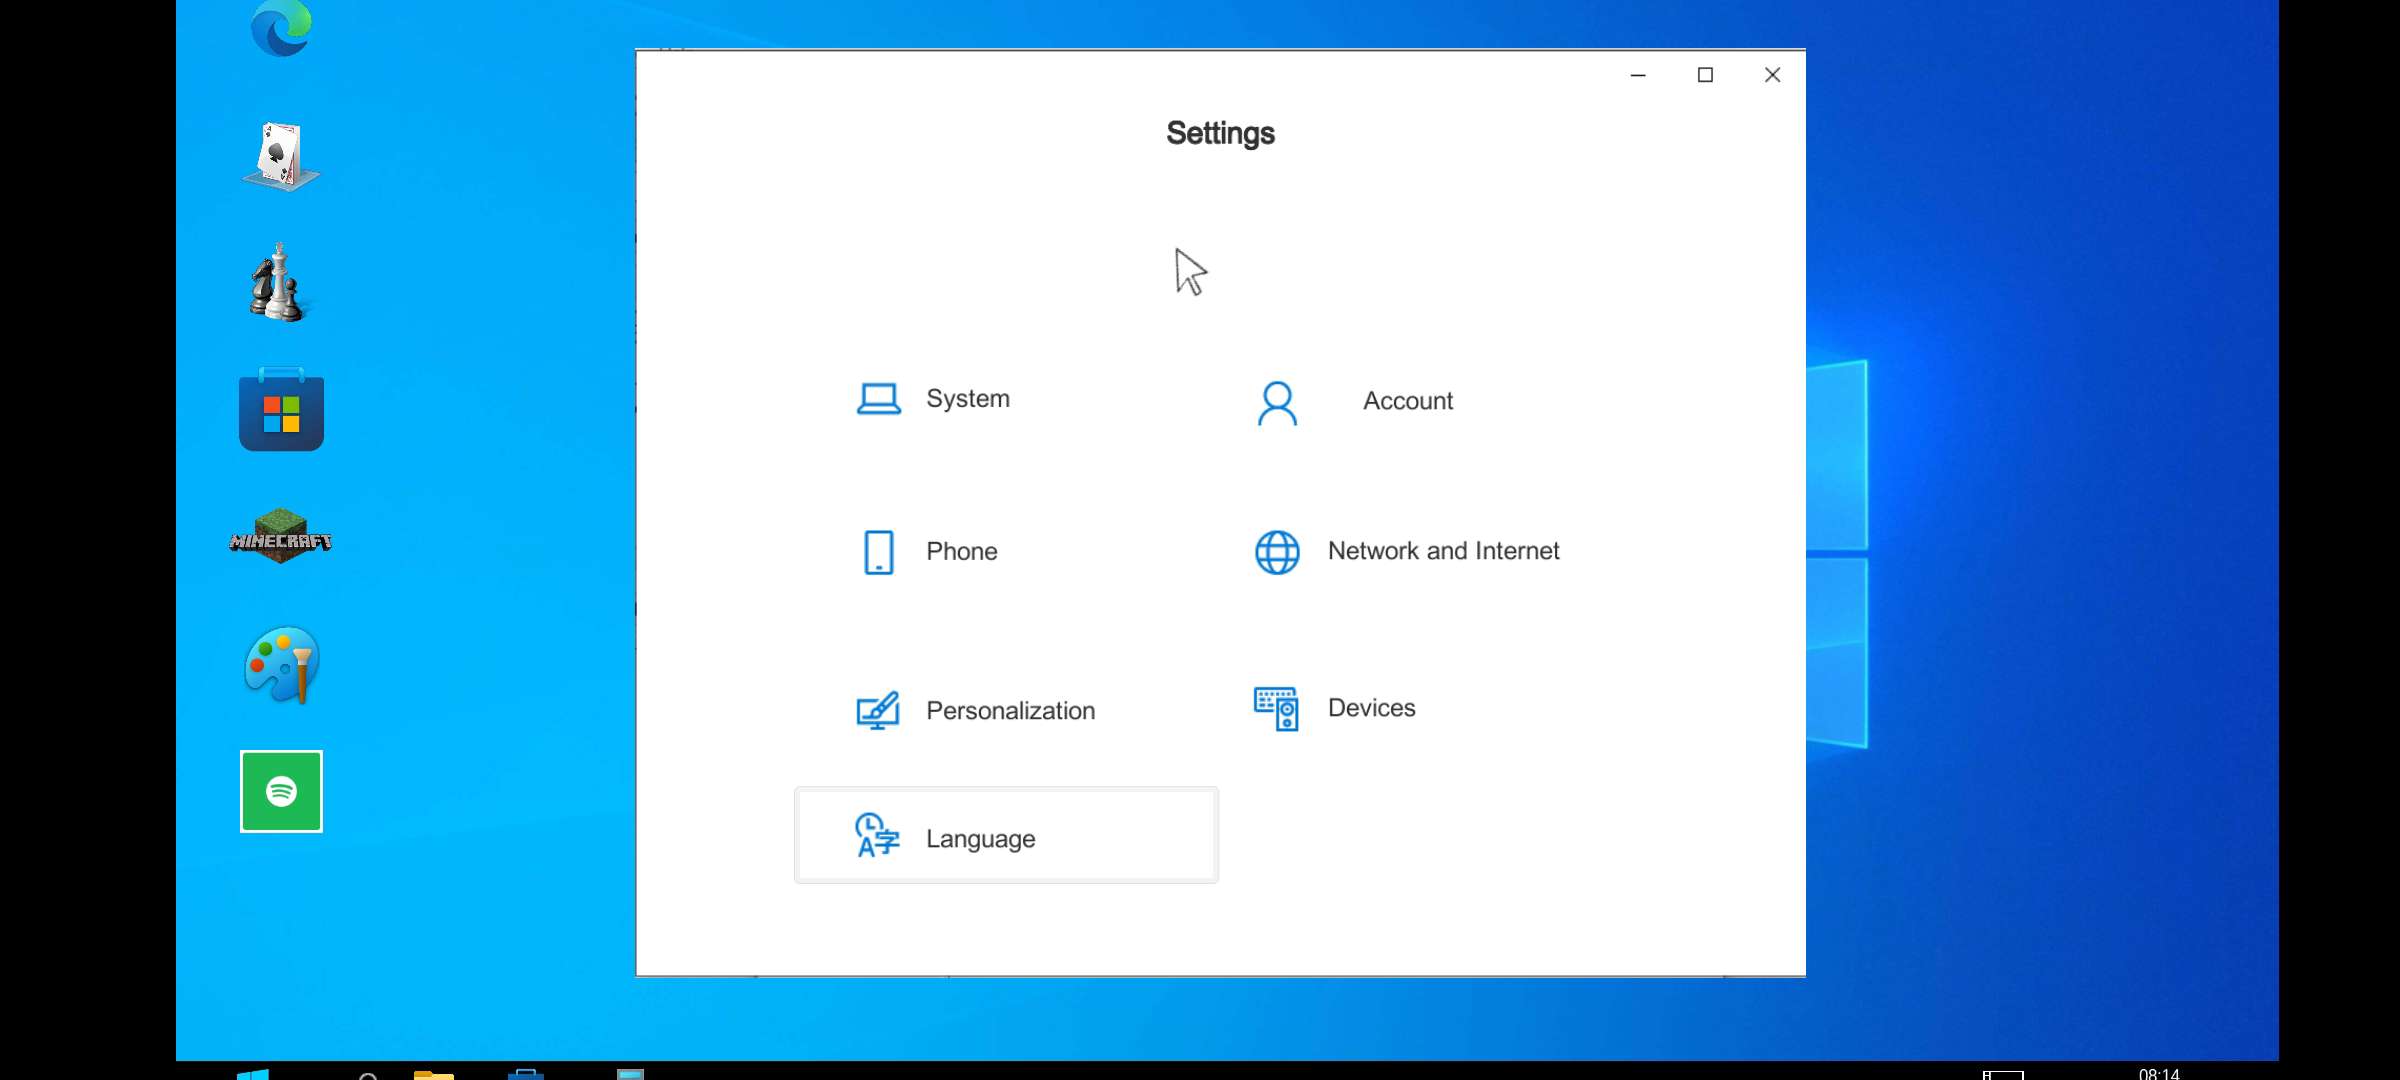Image resolution: width=2400 pixels, height=1080 pixels.
Task: Minimize the Settings window
Action: (1638, 75)
